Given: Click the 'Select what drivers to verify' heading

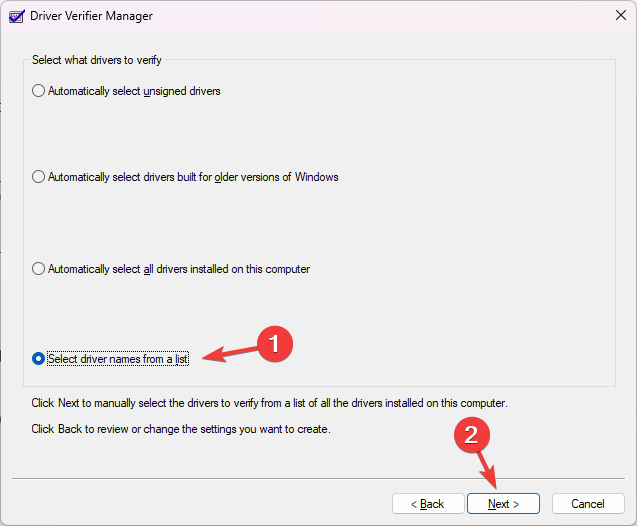Looking at the screenshot, I should [97, 60].
